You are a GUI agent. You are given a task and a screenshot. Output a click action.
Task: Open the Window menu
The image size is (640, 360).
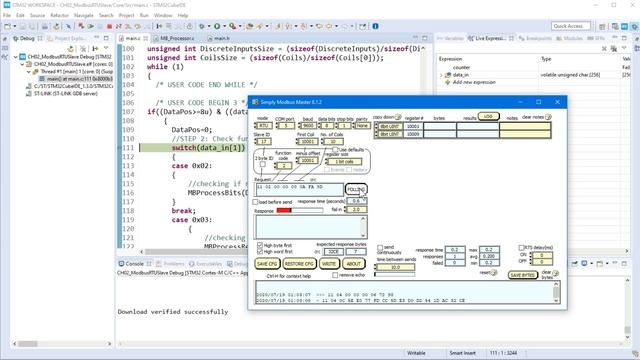163,15
